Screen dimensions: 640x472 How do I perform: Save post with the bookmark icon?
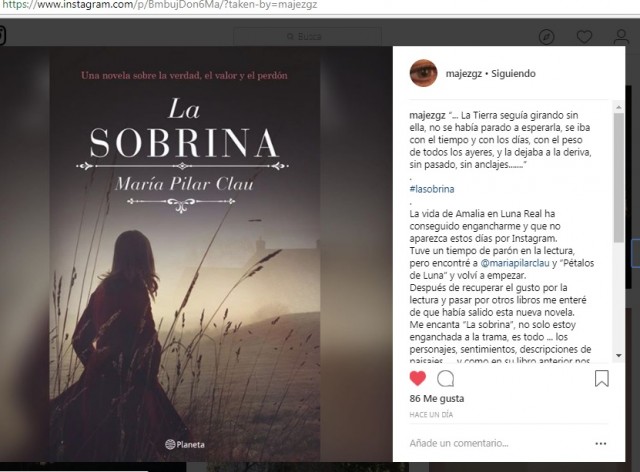tap(602, 378)
